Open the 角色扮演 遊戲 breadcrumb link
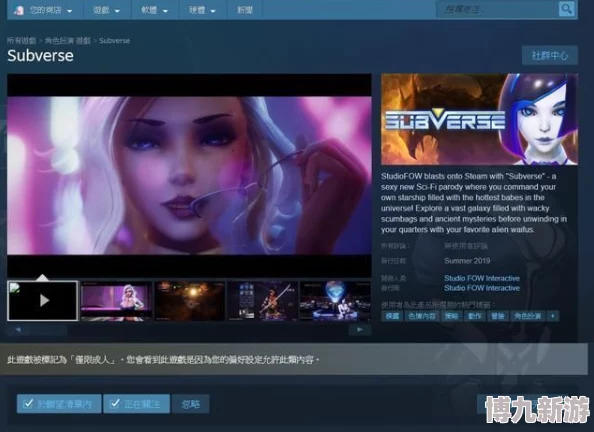 (68, 41)
